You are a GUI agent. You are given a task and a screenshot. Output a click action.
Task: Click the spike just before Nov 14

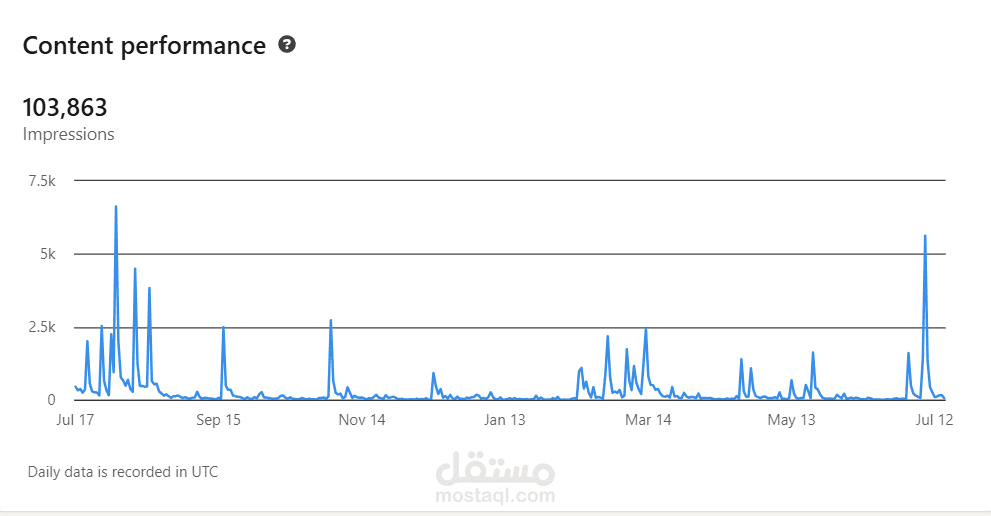tap(331, 321)
